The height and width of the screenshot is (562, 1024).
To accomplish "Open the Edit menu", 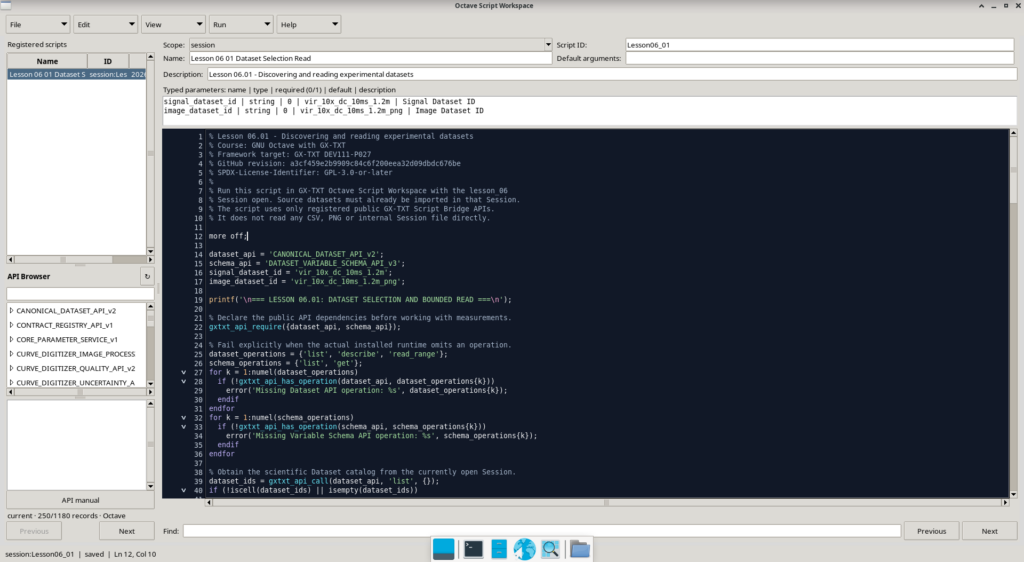I will pos(105,25).
